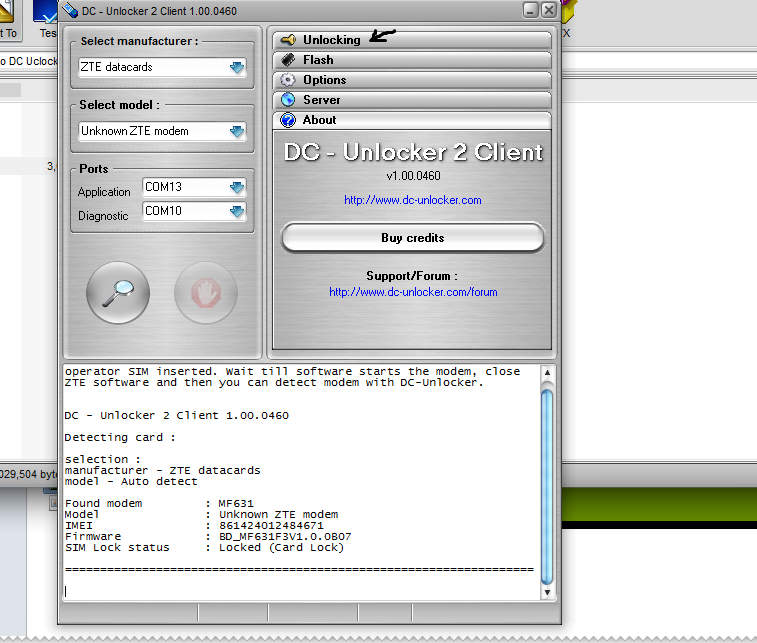Click 'model - Auto detect' log line
The height and width of the screenshot is (643, 757).
coord(131,482)
